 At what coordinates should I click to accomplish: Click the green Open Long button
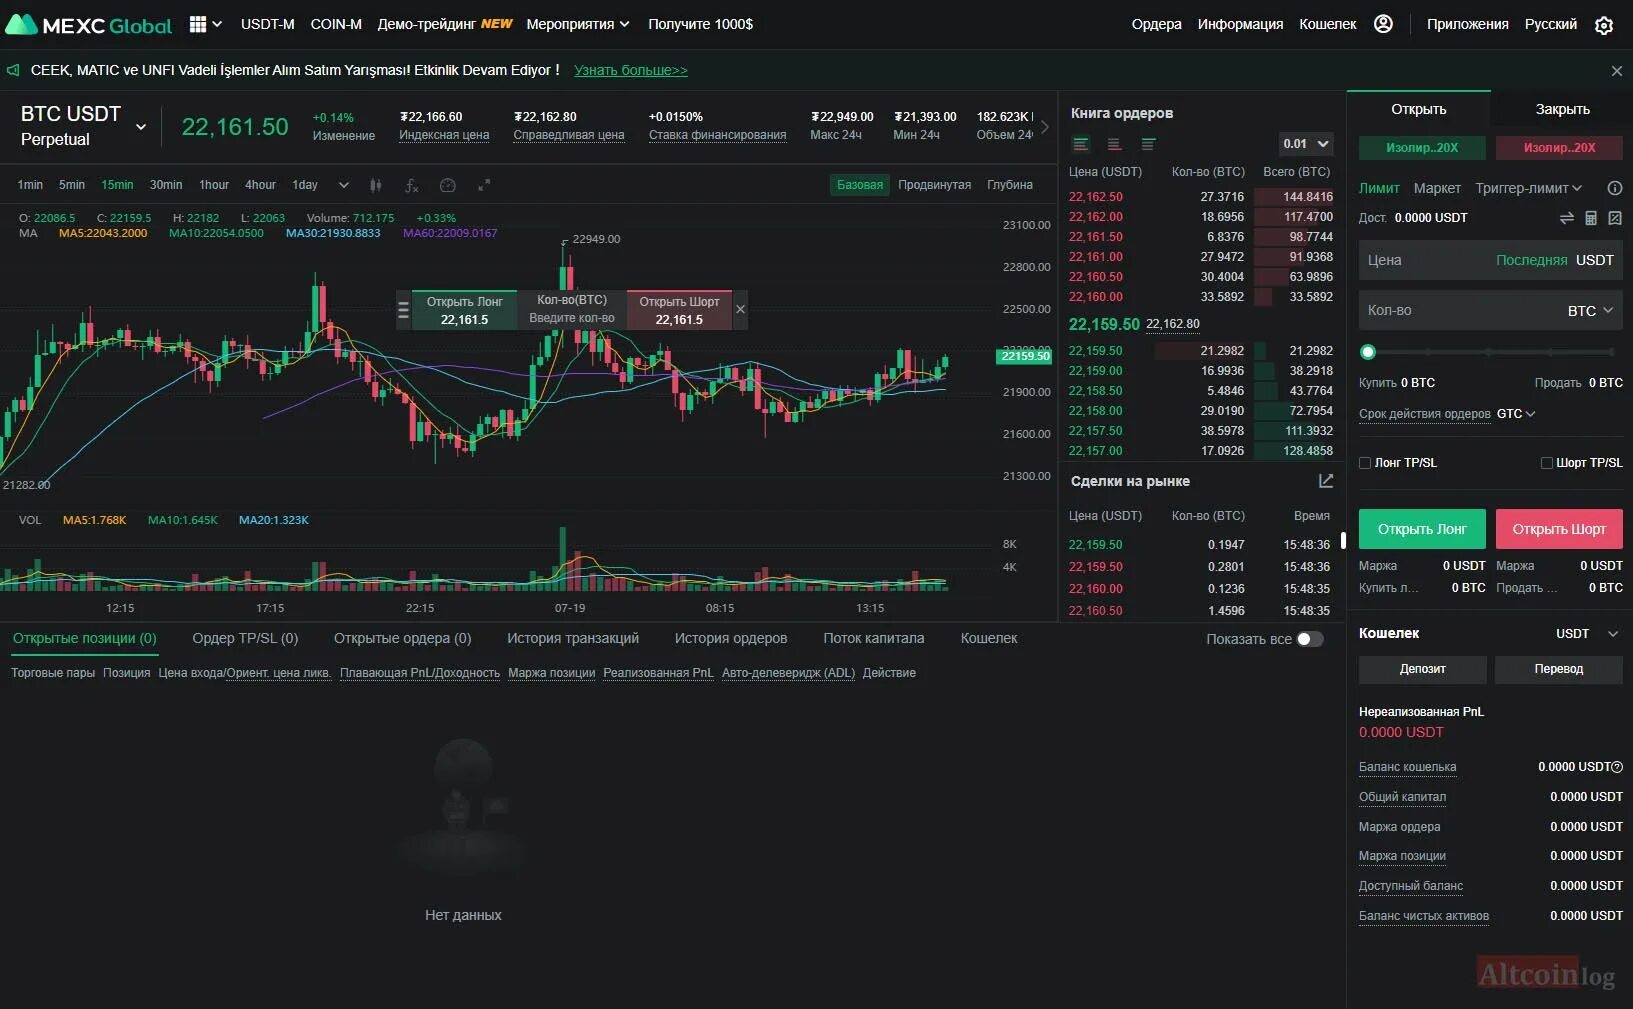[1422, 529]
